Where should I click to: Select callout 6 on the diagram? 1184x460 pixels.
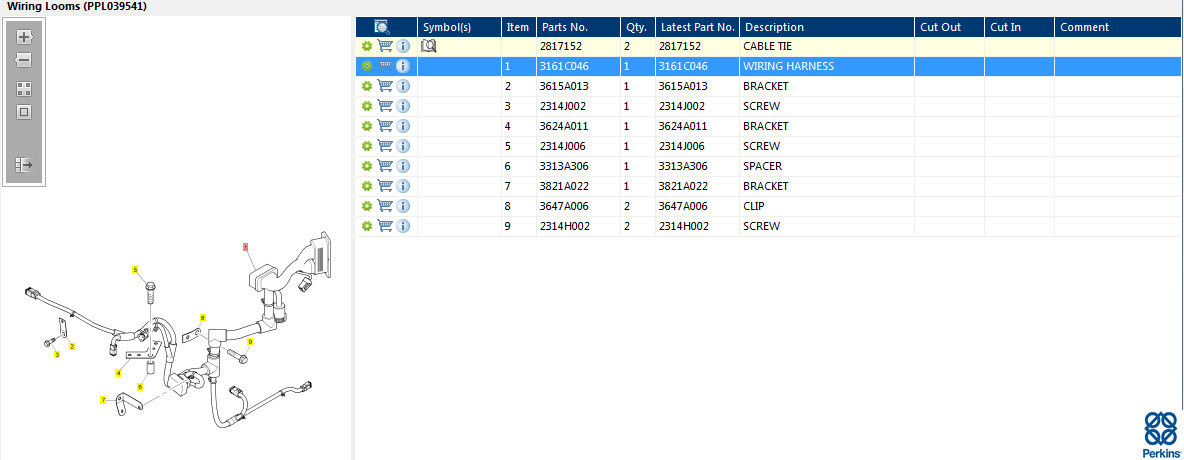pos(140,387)
